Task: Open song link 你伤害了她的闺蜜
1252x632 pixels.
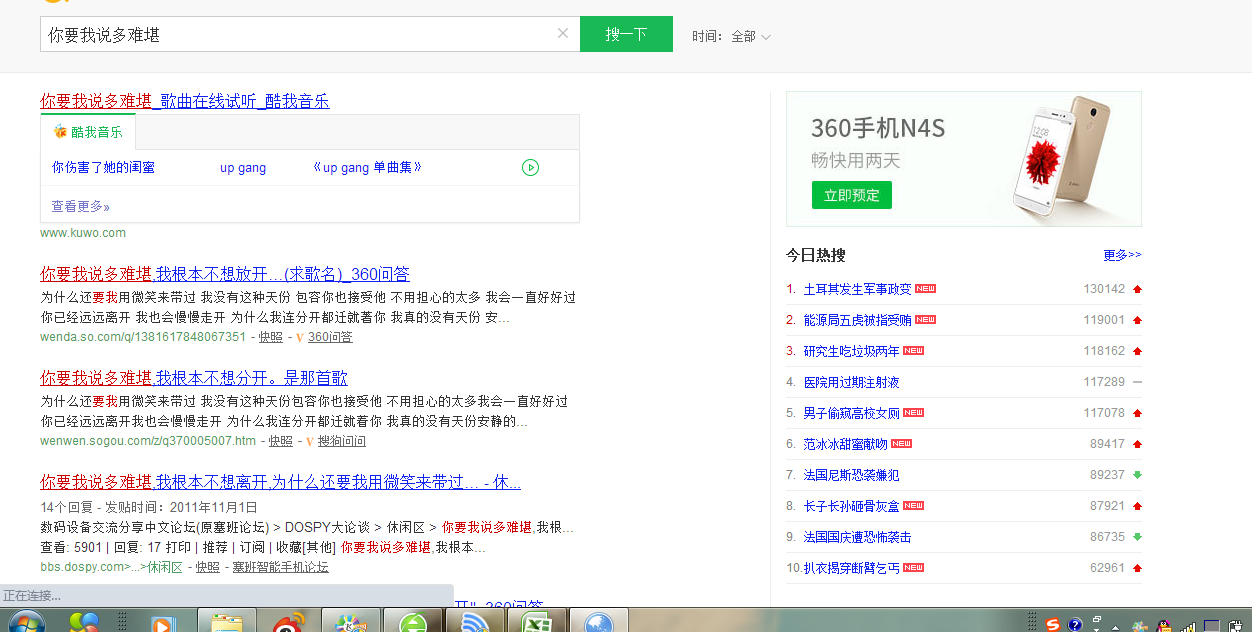Action: coord(103,167)
